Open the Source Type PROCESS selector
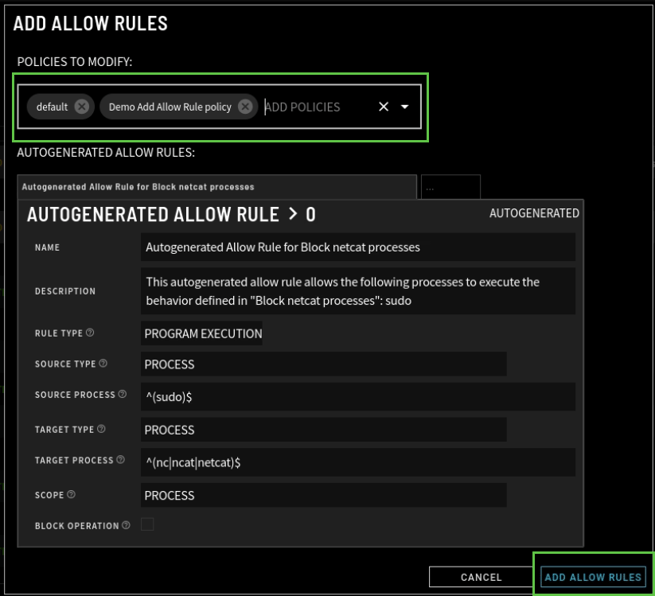Screen dimensions: 655x596 click(324, 364)
